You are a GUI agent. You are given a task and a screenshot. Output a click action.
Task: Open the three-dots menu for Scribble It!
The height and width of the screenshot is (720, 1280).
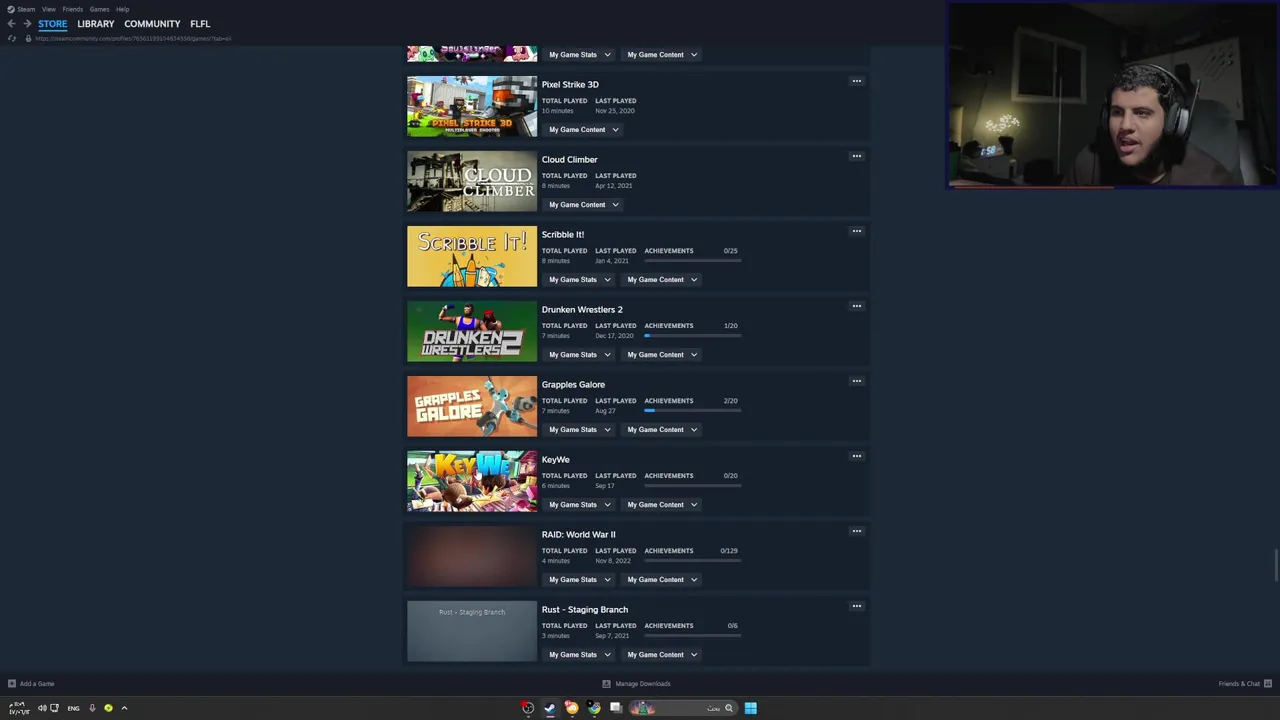click(x=856, y=231)
